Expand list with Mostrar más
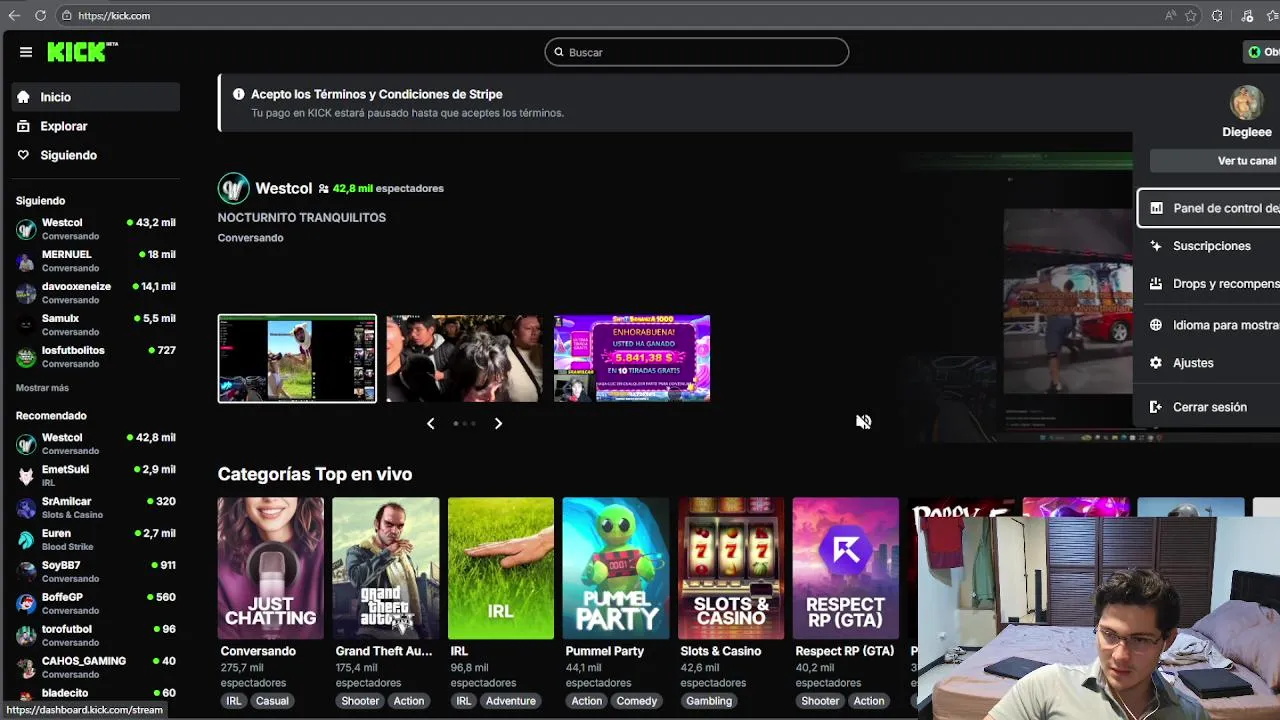This screenshot has width=1280, height=720. pyautogui.click(x=42, y=388)
